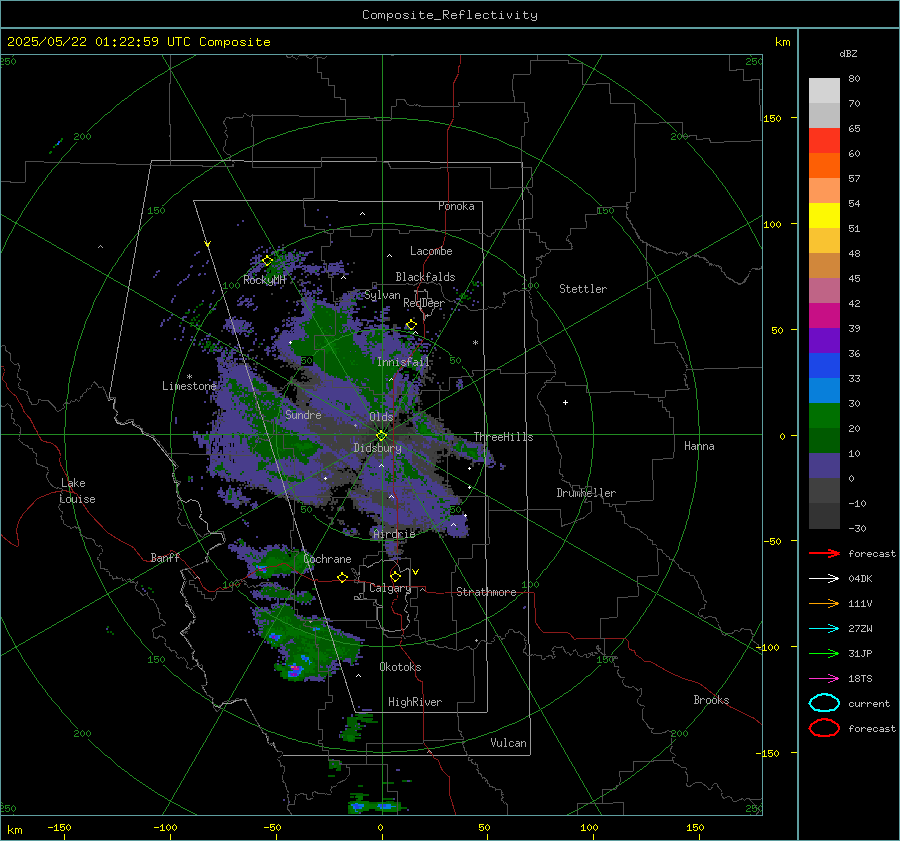
Task: Click the Lacombe city label
Action: [x=431, y=251]
